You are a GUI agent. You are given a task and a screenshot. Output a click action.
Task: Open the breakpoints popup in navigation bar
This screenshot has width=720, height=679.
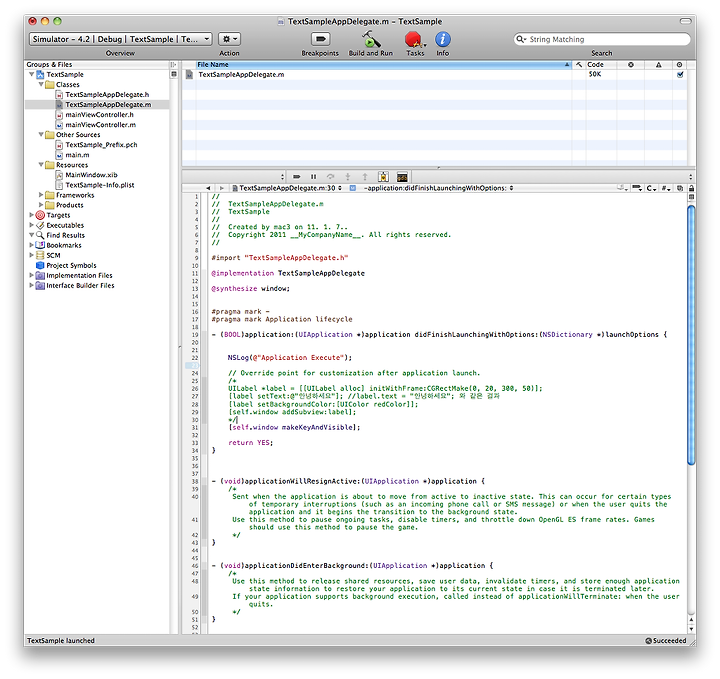click(637, 188)
